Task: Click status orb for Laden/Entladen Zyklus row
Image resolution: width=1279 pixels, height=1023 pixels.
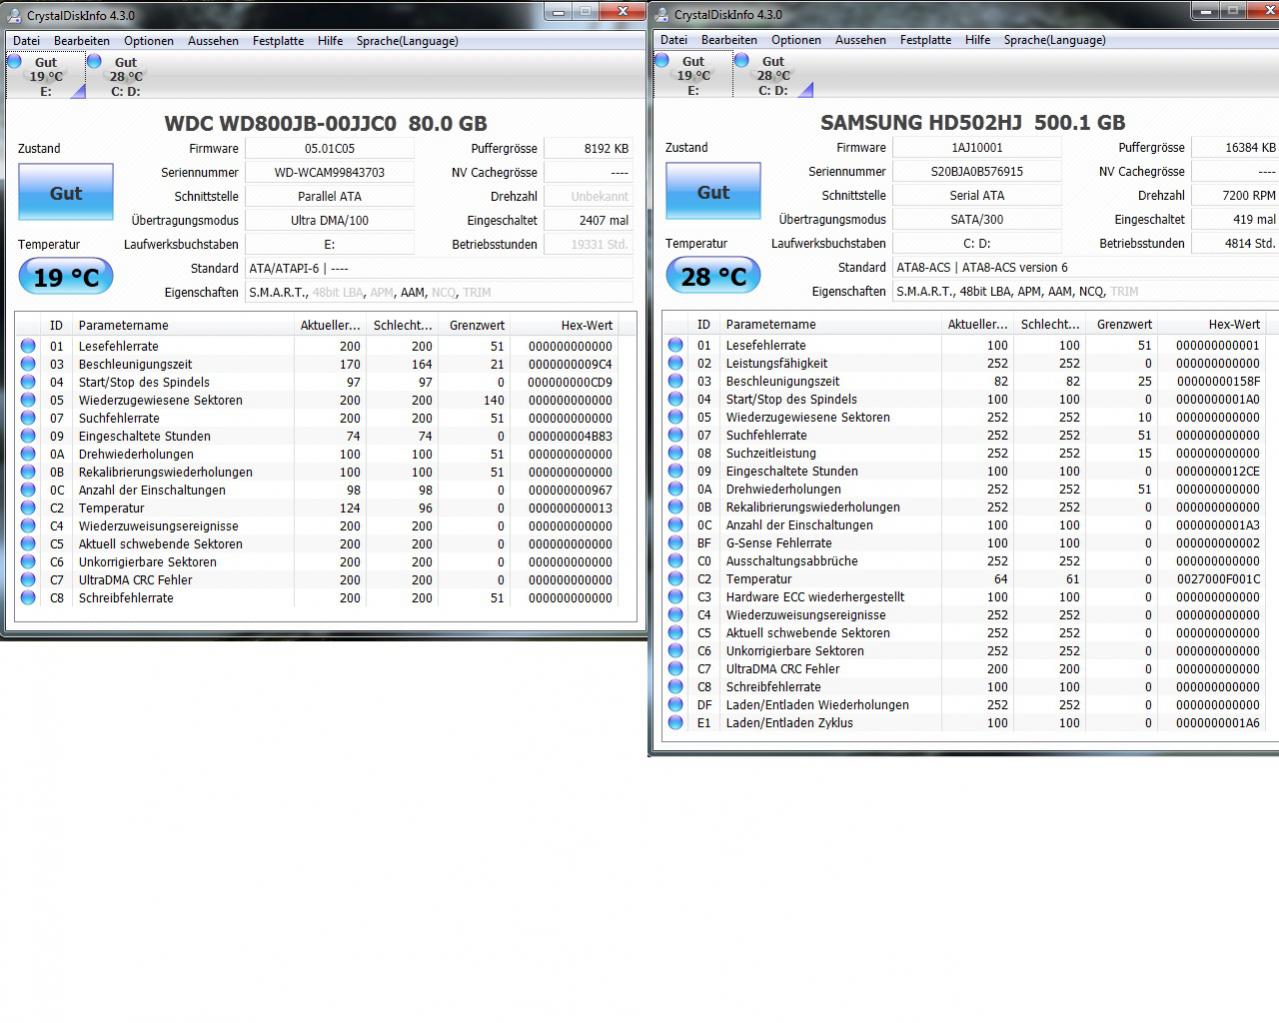Action: 675,723
